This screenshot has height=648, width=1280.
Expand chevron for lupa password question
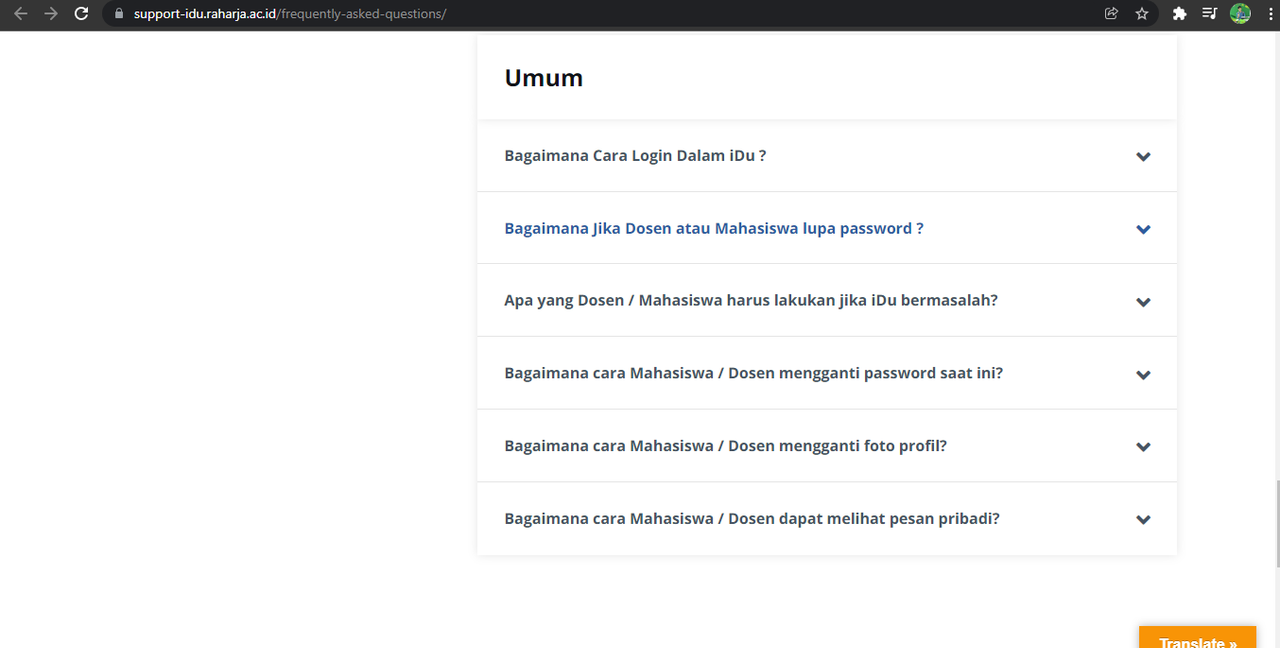1143,229
